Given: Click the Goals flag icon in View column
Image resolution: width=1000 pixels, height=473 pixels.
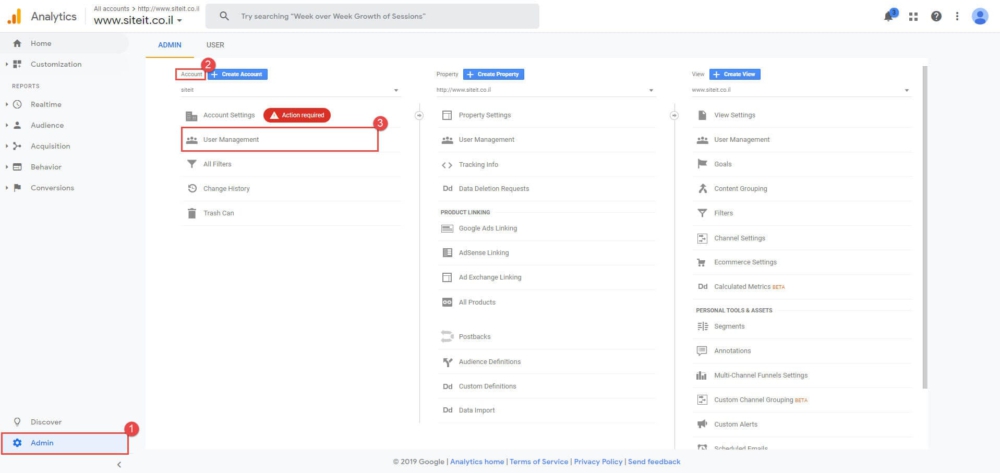Looking at the screenshot, I should [702, 164].
